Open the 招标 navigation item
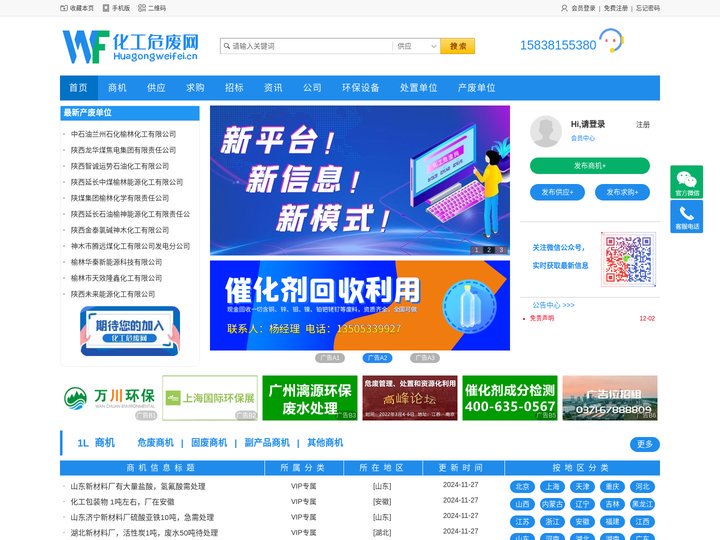This screenshot has height=540, width=720. pos(234,88)
